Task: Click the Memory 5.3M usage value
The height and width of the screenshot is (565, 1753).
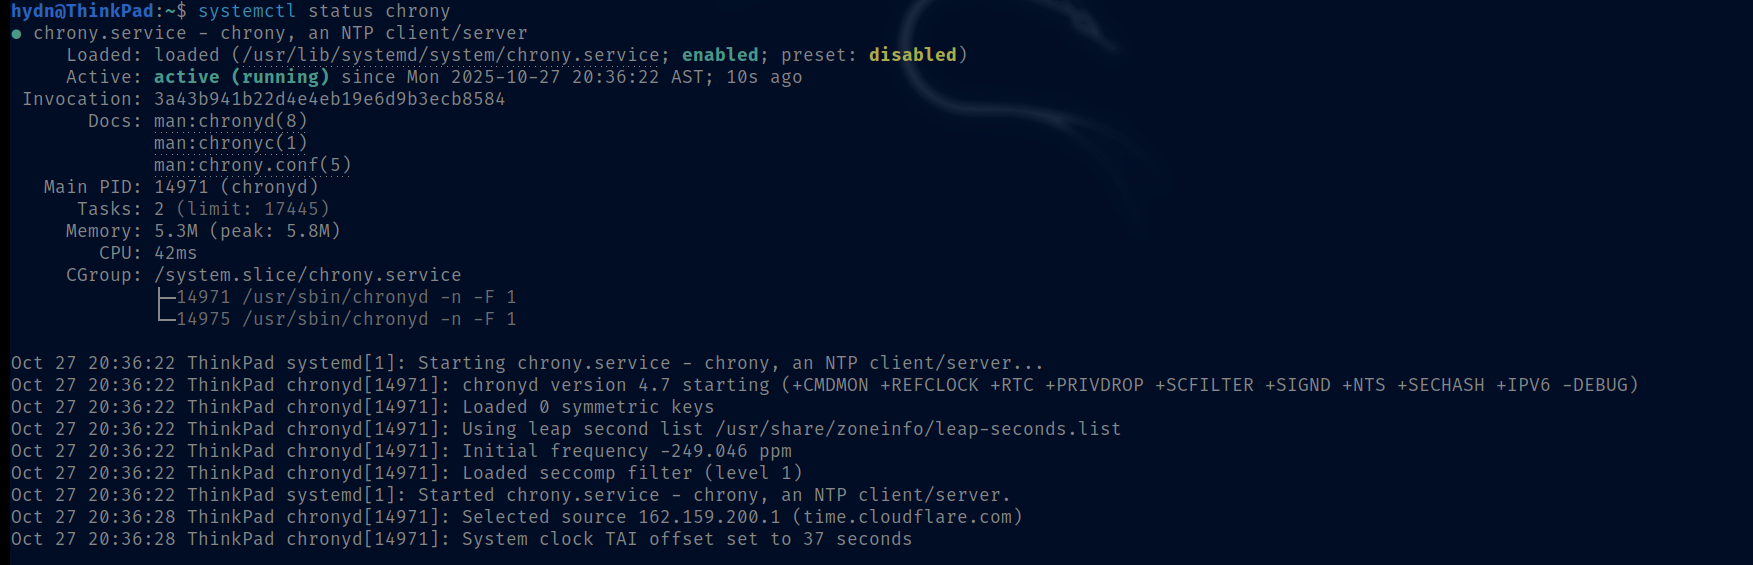Action: point(175,231)
